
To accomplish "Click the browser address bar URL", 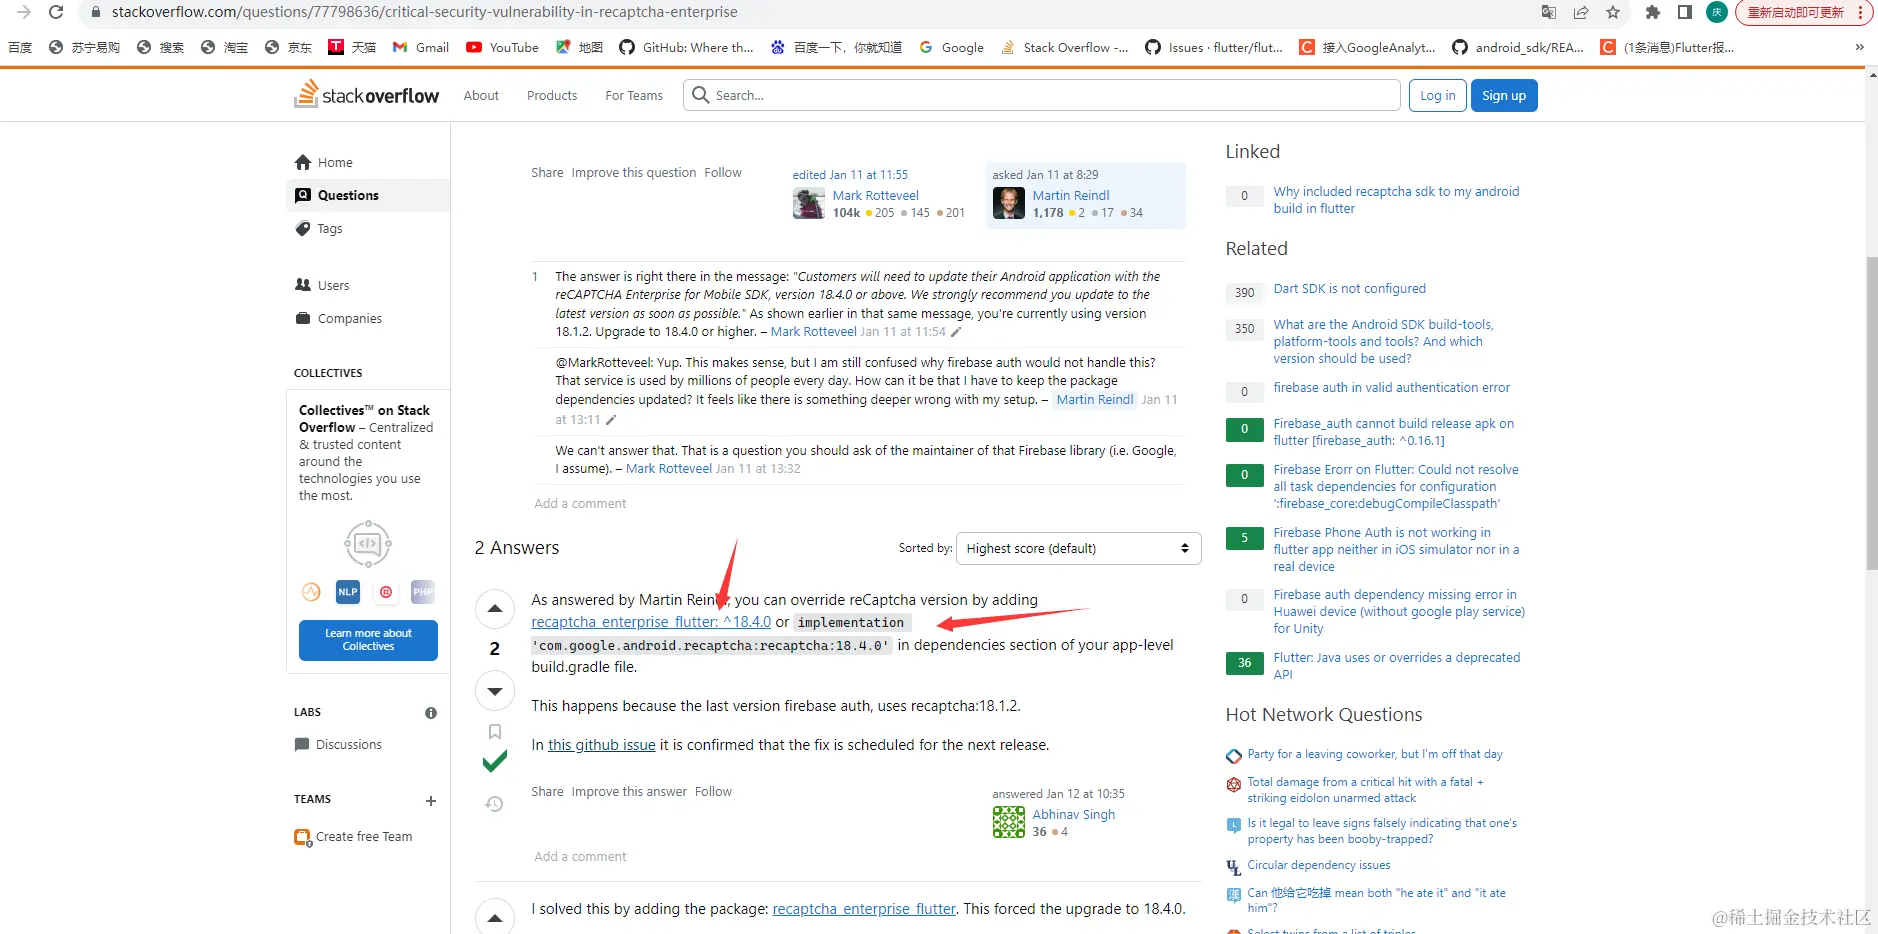I will (x=424, y=12).
